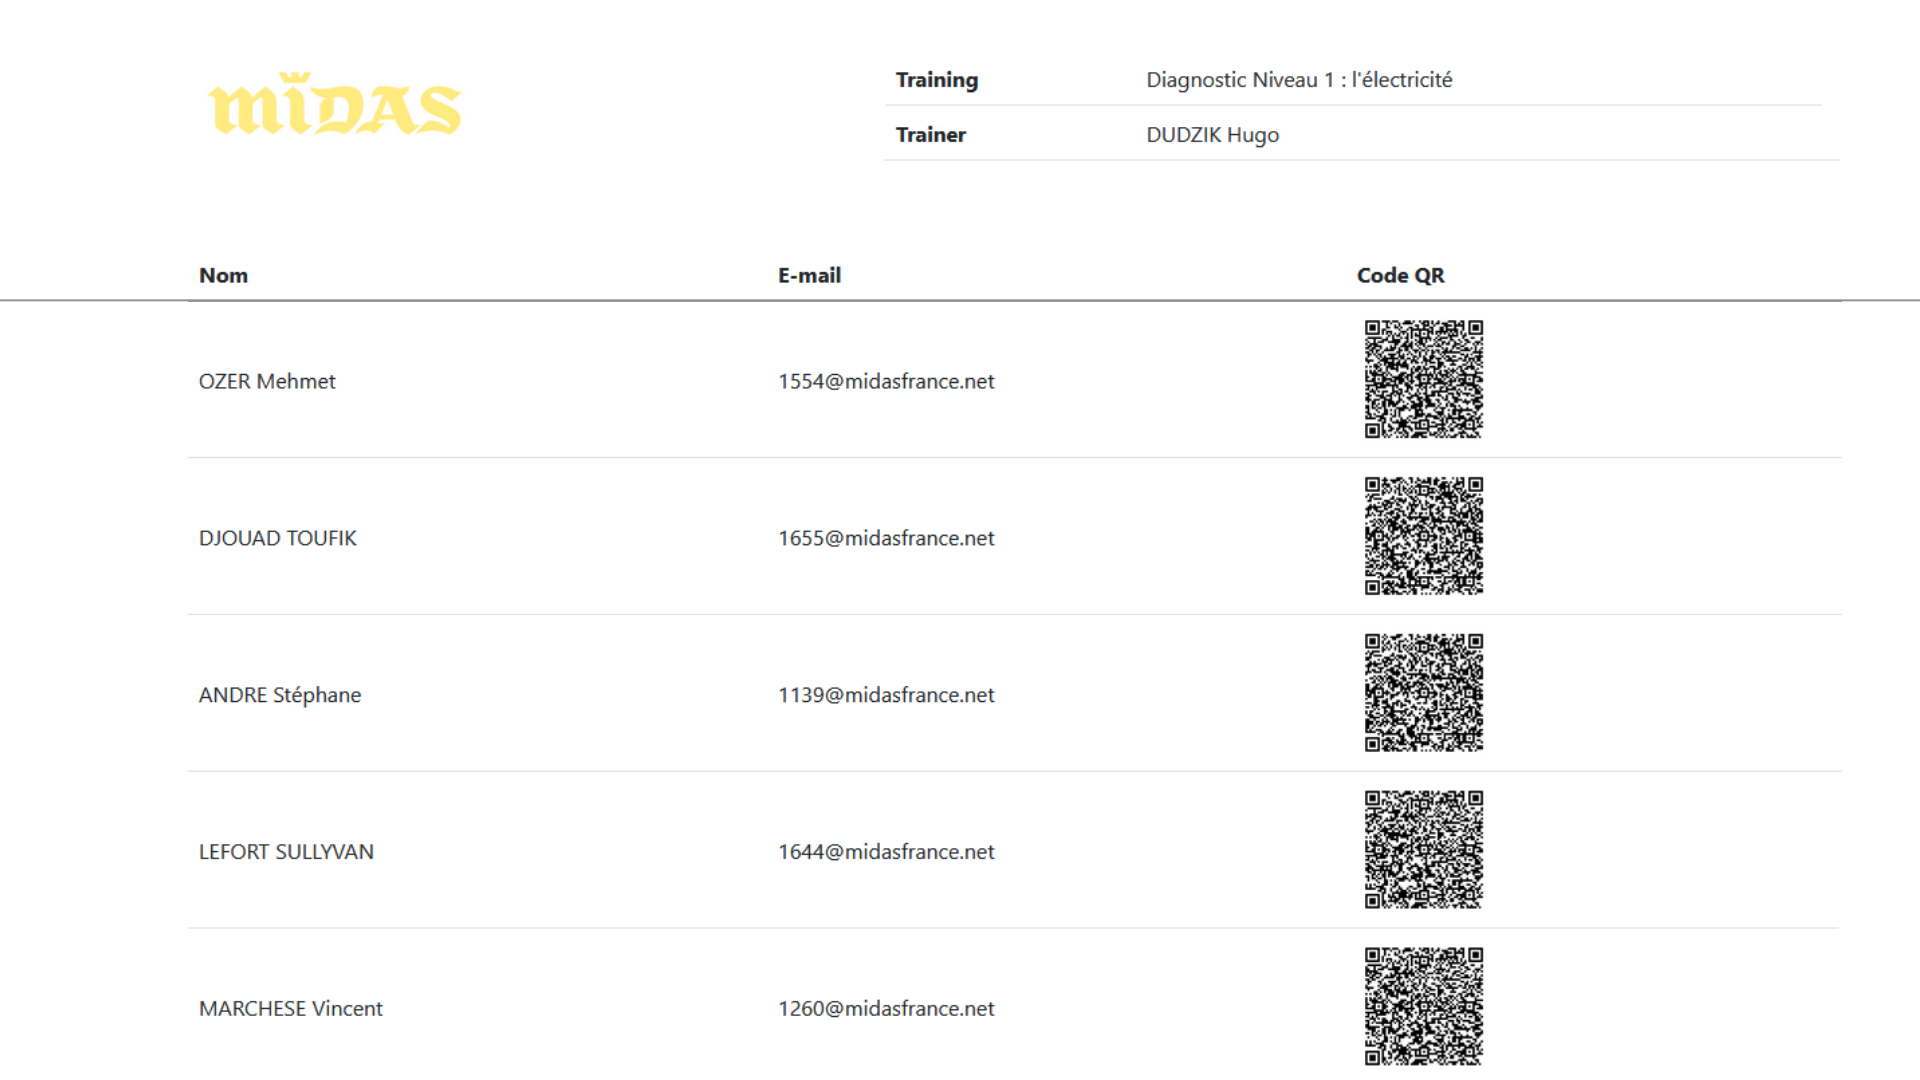Click the email 1644@midasfrance.net
The height and width of the screenshot is (1080, 1920).
coord(886,852)
